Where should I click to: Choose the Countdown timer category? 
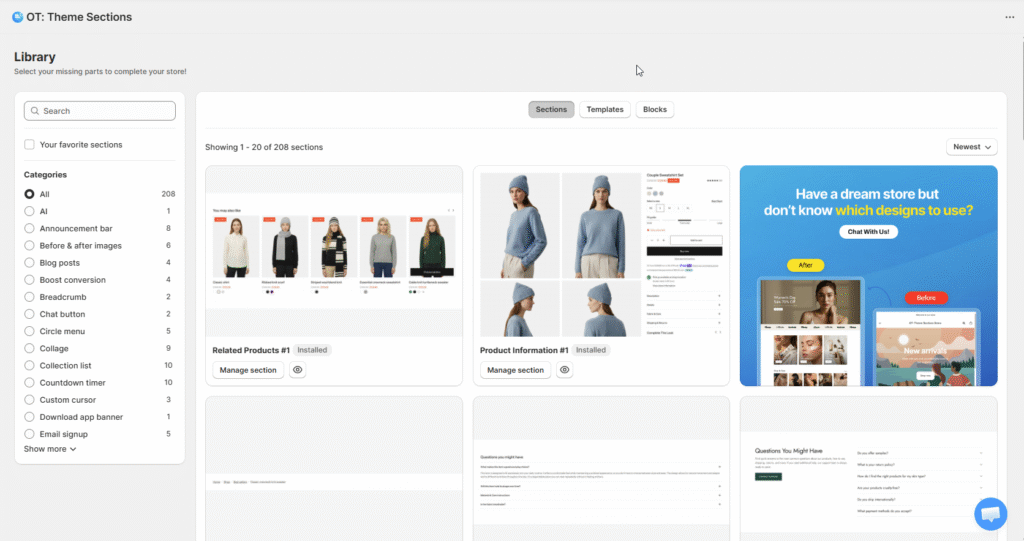click(x=29, y=382)
